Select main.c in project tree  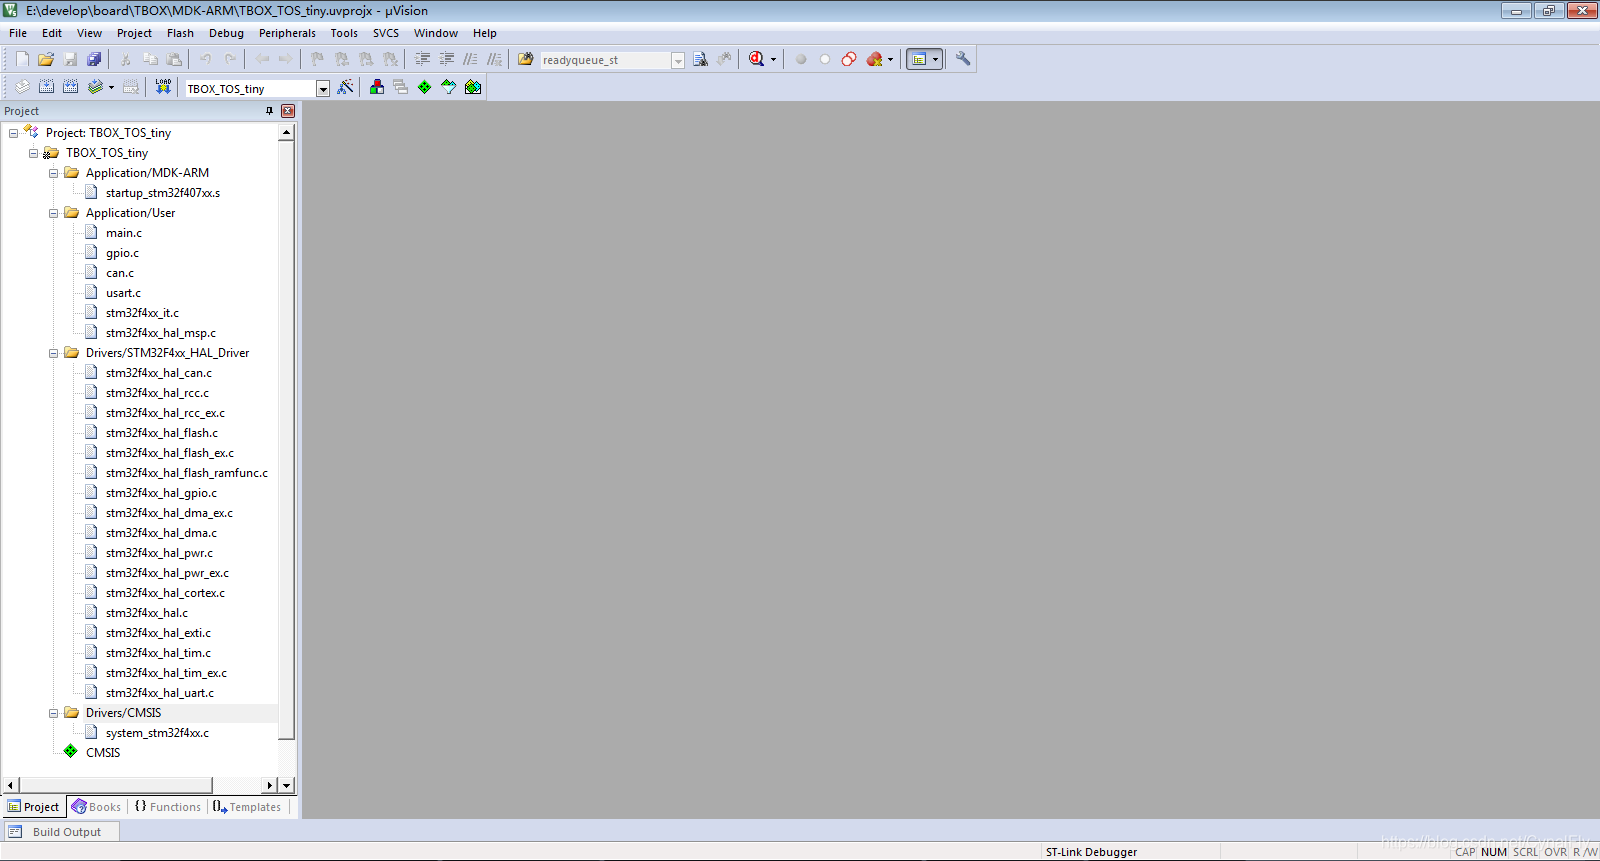124,233
